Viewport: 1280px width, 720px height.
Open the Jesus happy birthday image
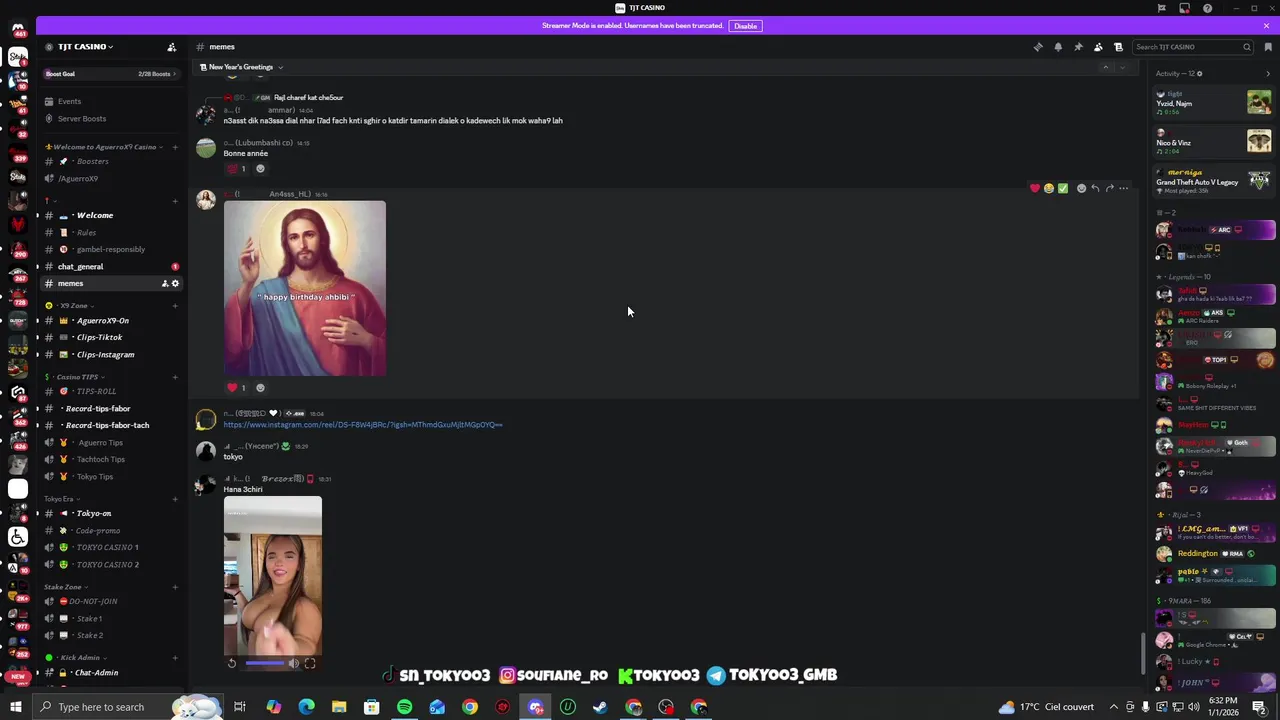point(305,288)
